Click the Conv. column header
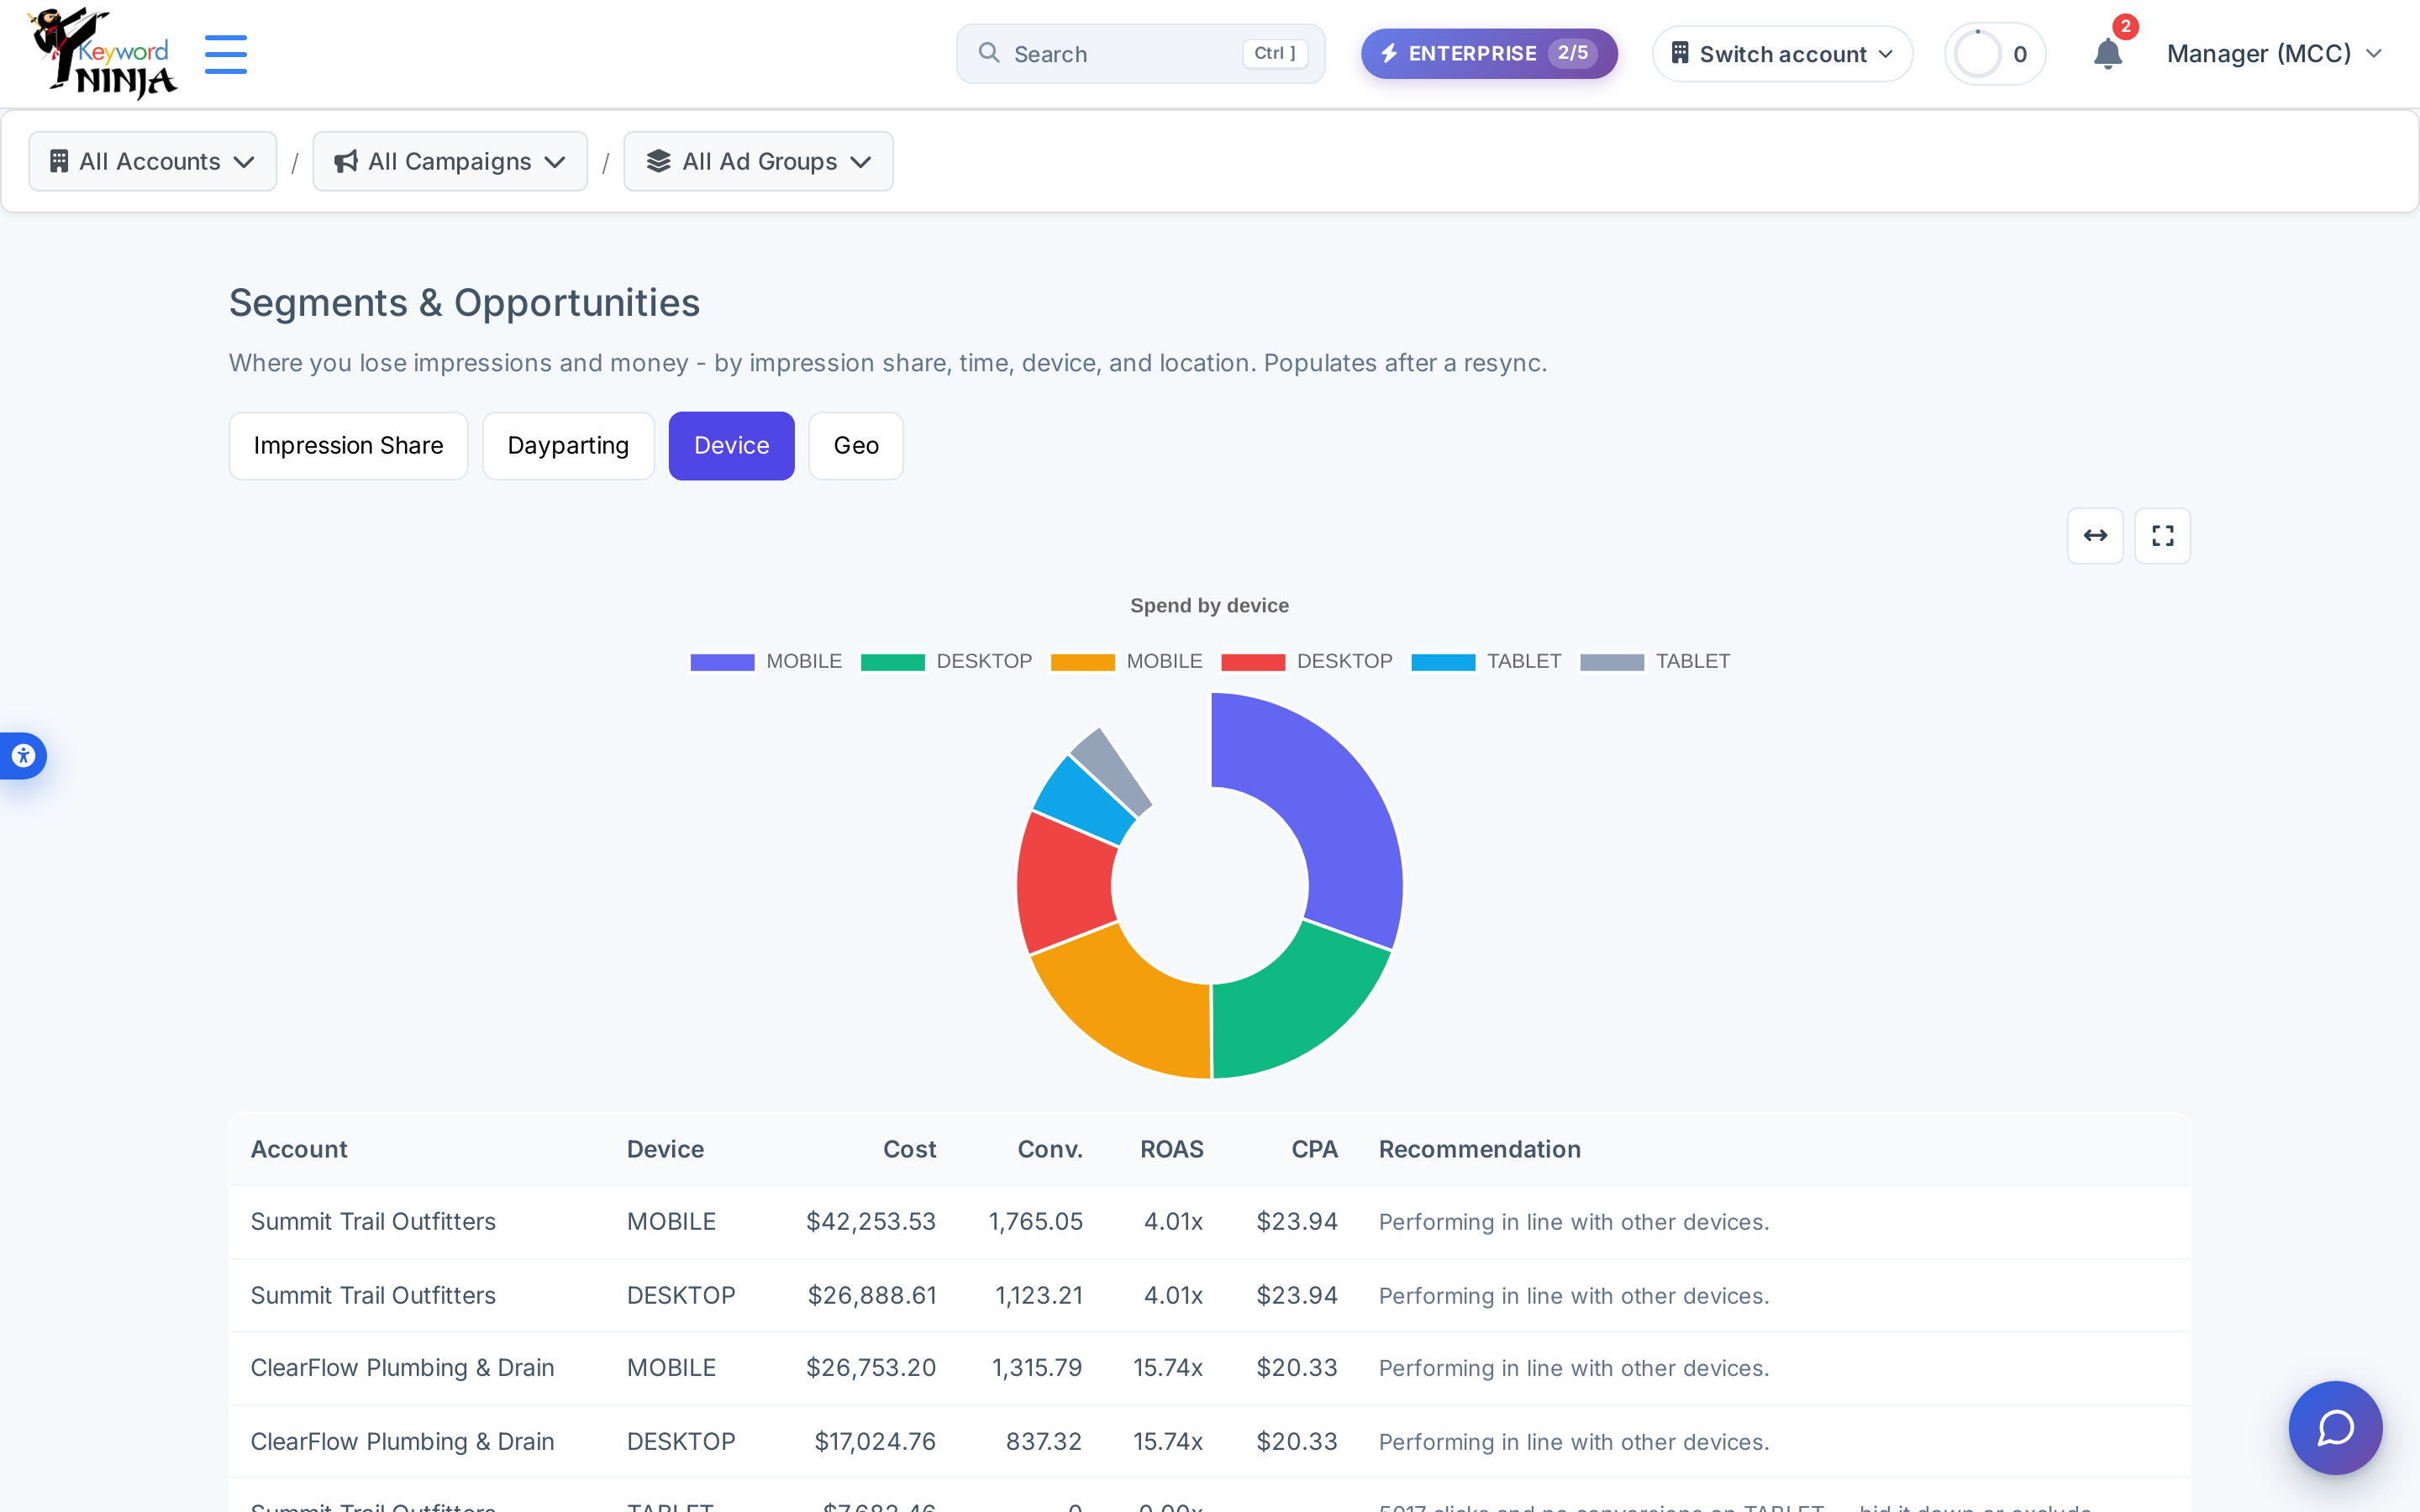This screenshot has width=2420, height=1512. (1050, 1149)
